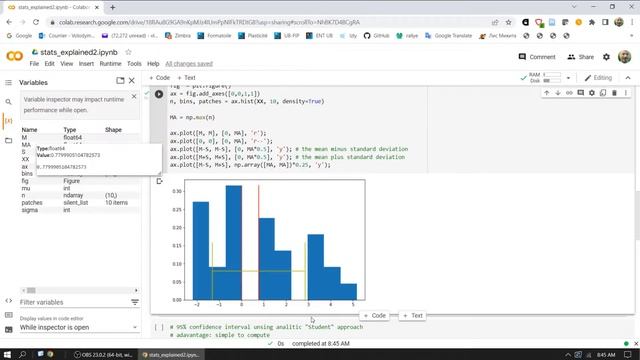Open cell editor settings gear

592,93
